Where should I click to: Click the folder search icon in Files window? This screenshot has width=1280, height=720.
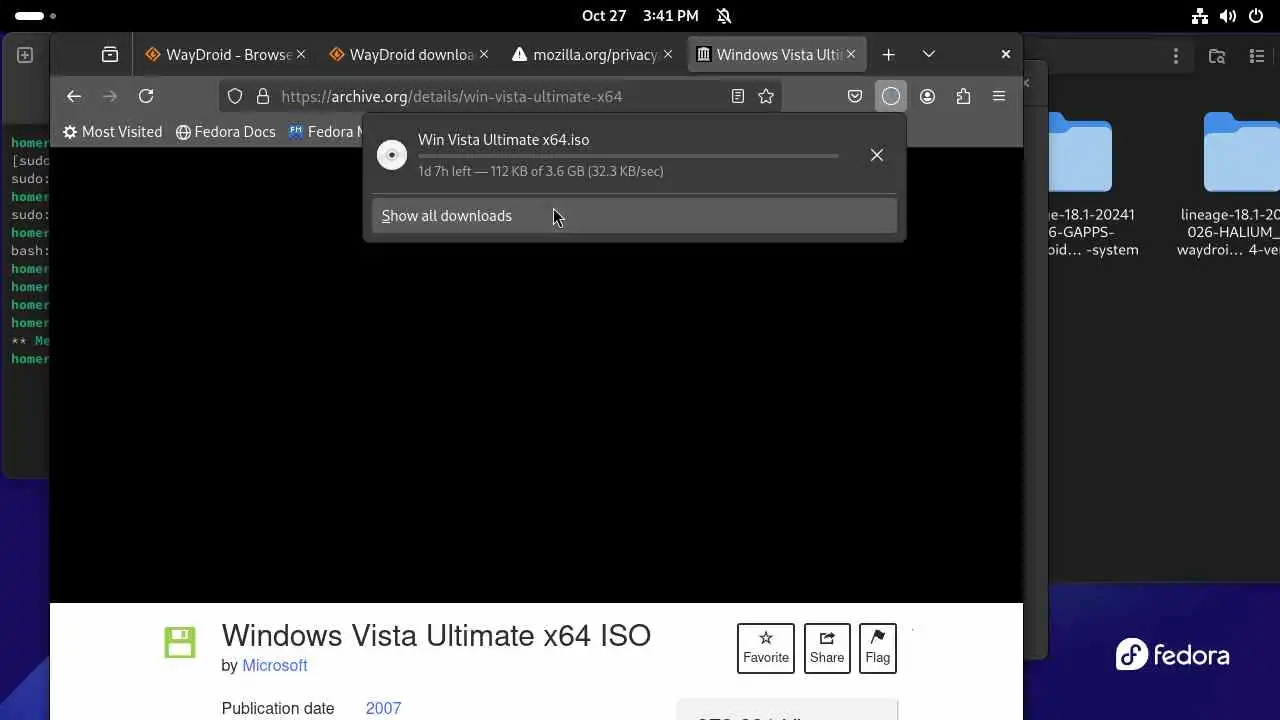pos(1217,57)
